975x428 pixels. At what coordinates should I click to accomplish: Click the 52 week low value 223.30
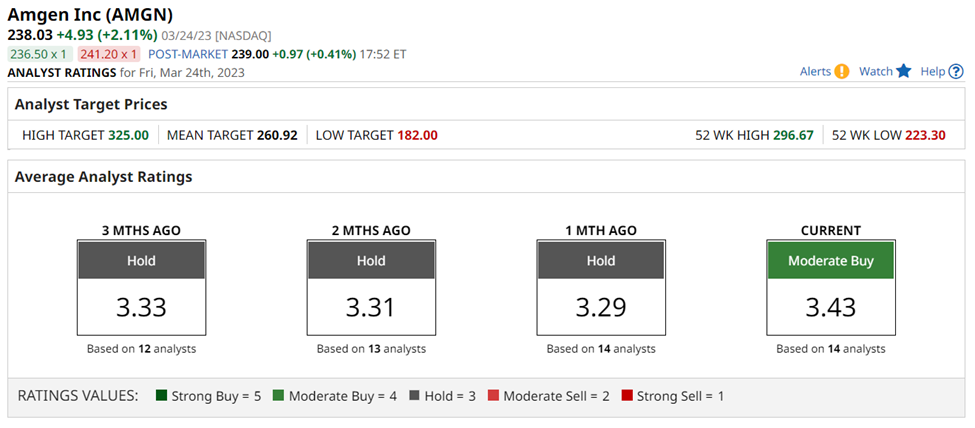[x=926, y=135]
